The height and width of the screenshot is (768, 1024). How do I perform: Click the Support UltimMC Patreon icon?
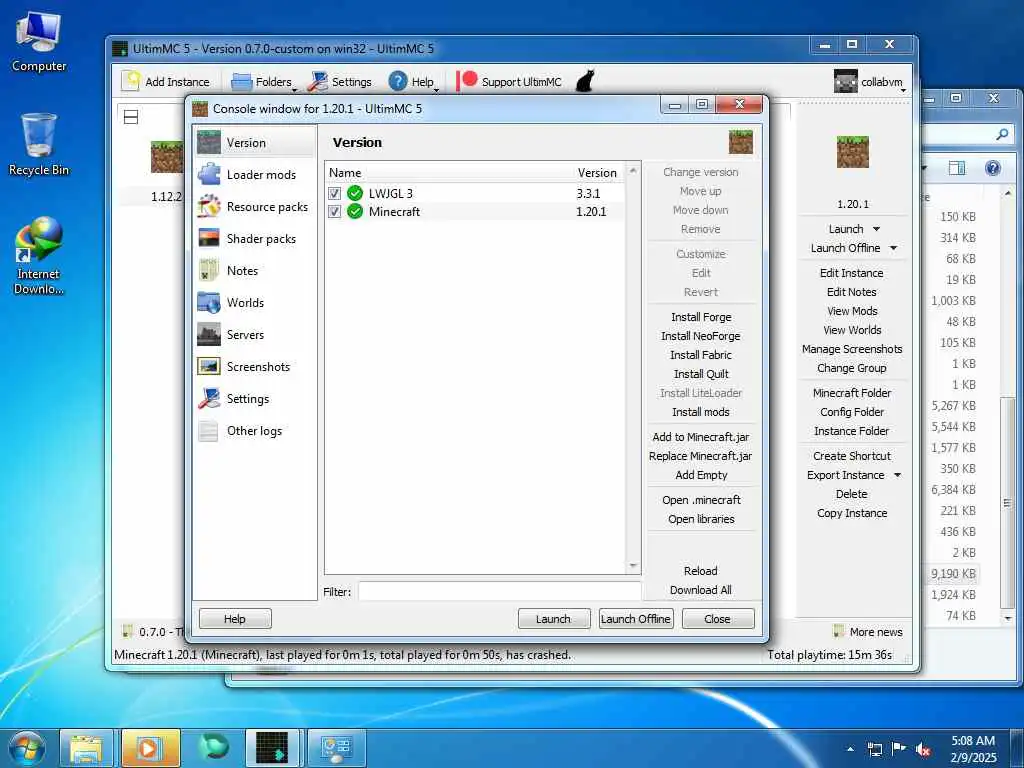(x=467, y=81)
